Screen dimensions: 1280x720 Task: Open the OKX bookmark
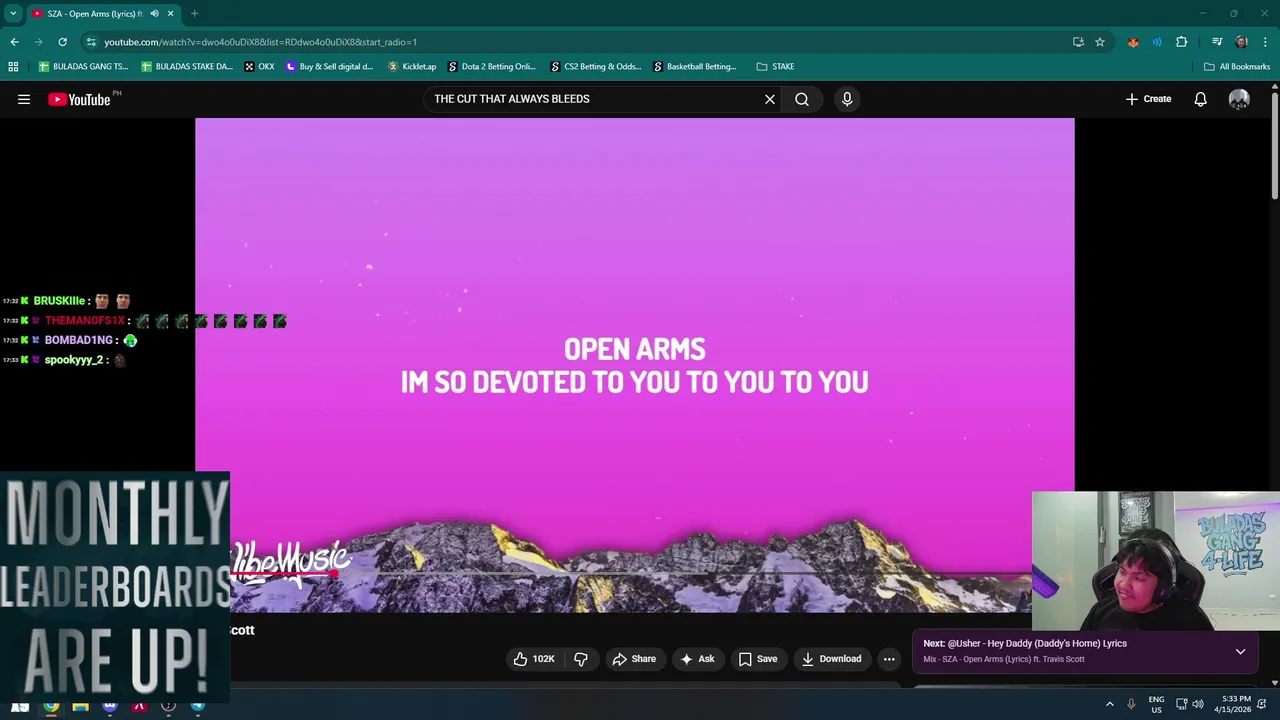click(x=259, y=67)
